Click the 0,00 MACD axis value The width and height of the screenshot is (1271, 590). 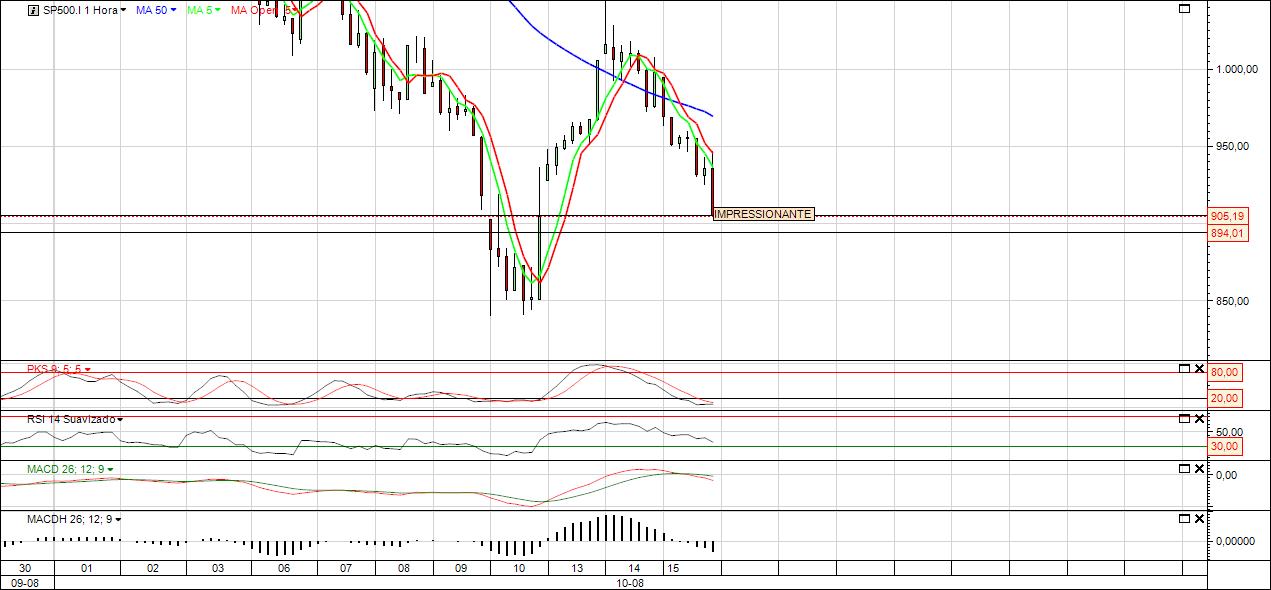point(1227,475)
